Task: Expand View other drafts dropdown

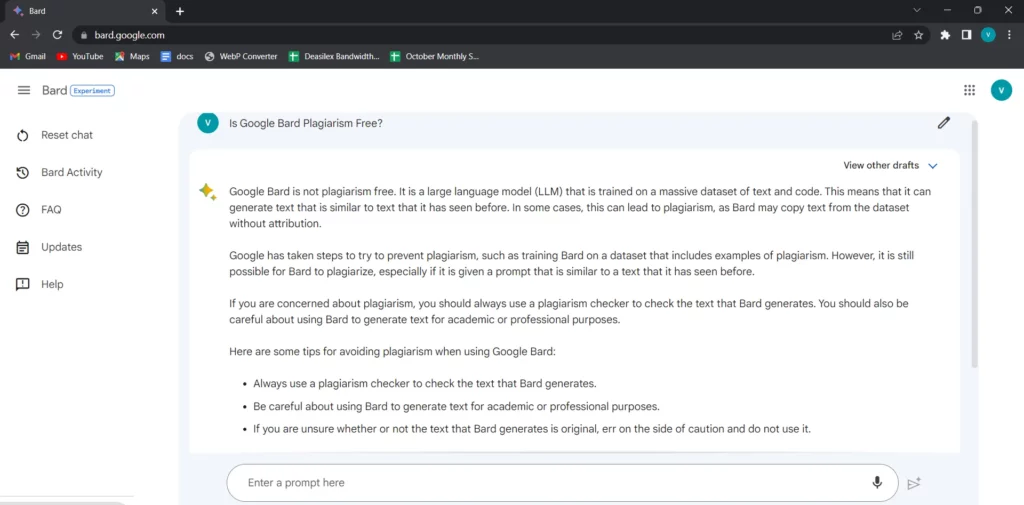Action: [x=890, y=165]
